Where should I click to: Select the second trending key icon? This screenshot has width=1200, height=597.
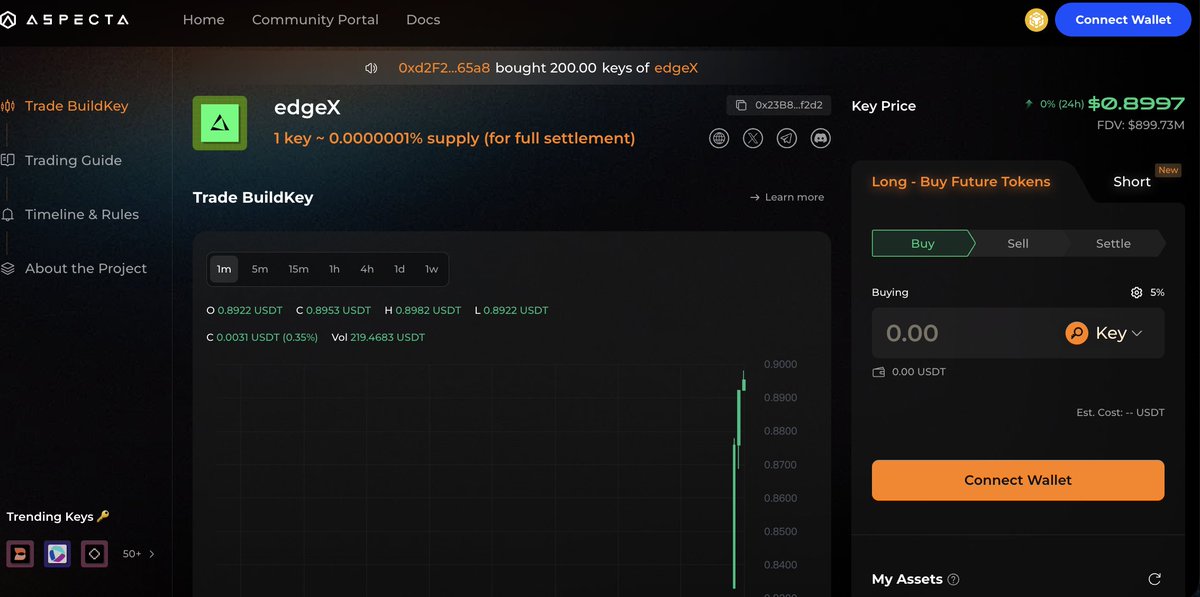[x=57, y=553]
